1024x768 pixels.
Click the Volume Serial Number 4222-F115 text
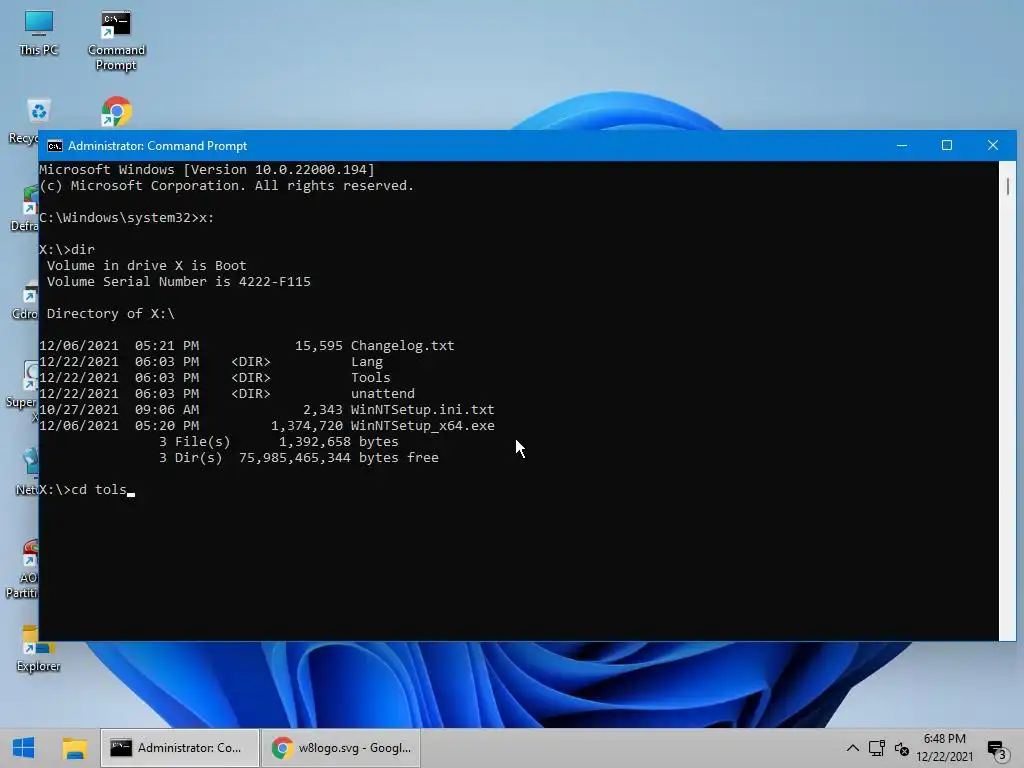click(178, 281)
